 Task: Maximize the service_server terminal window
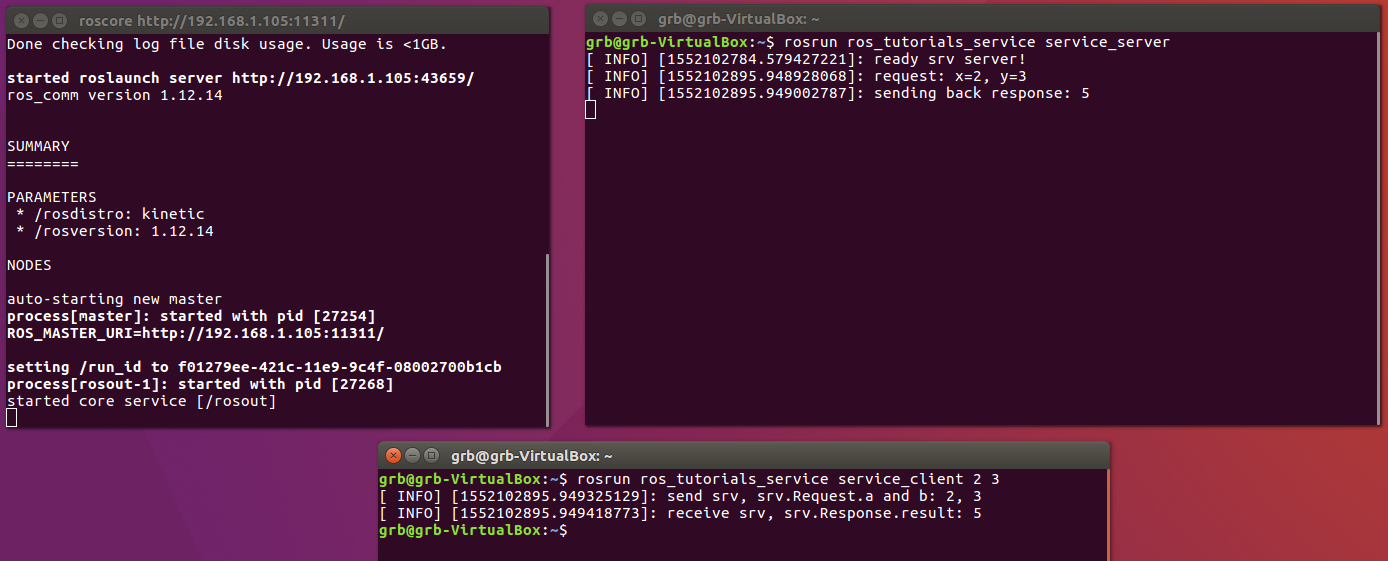tap(638, 18)
